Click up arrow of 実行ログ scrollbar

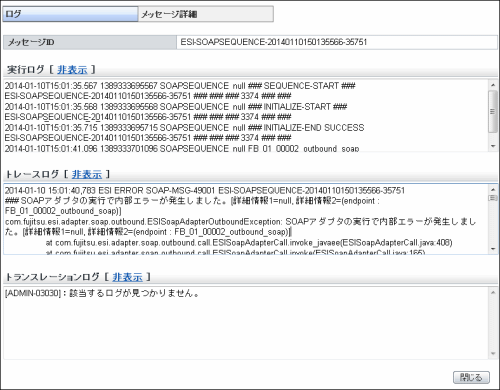pyautogui.click(x=493, y=85)
